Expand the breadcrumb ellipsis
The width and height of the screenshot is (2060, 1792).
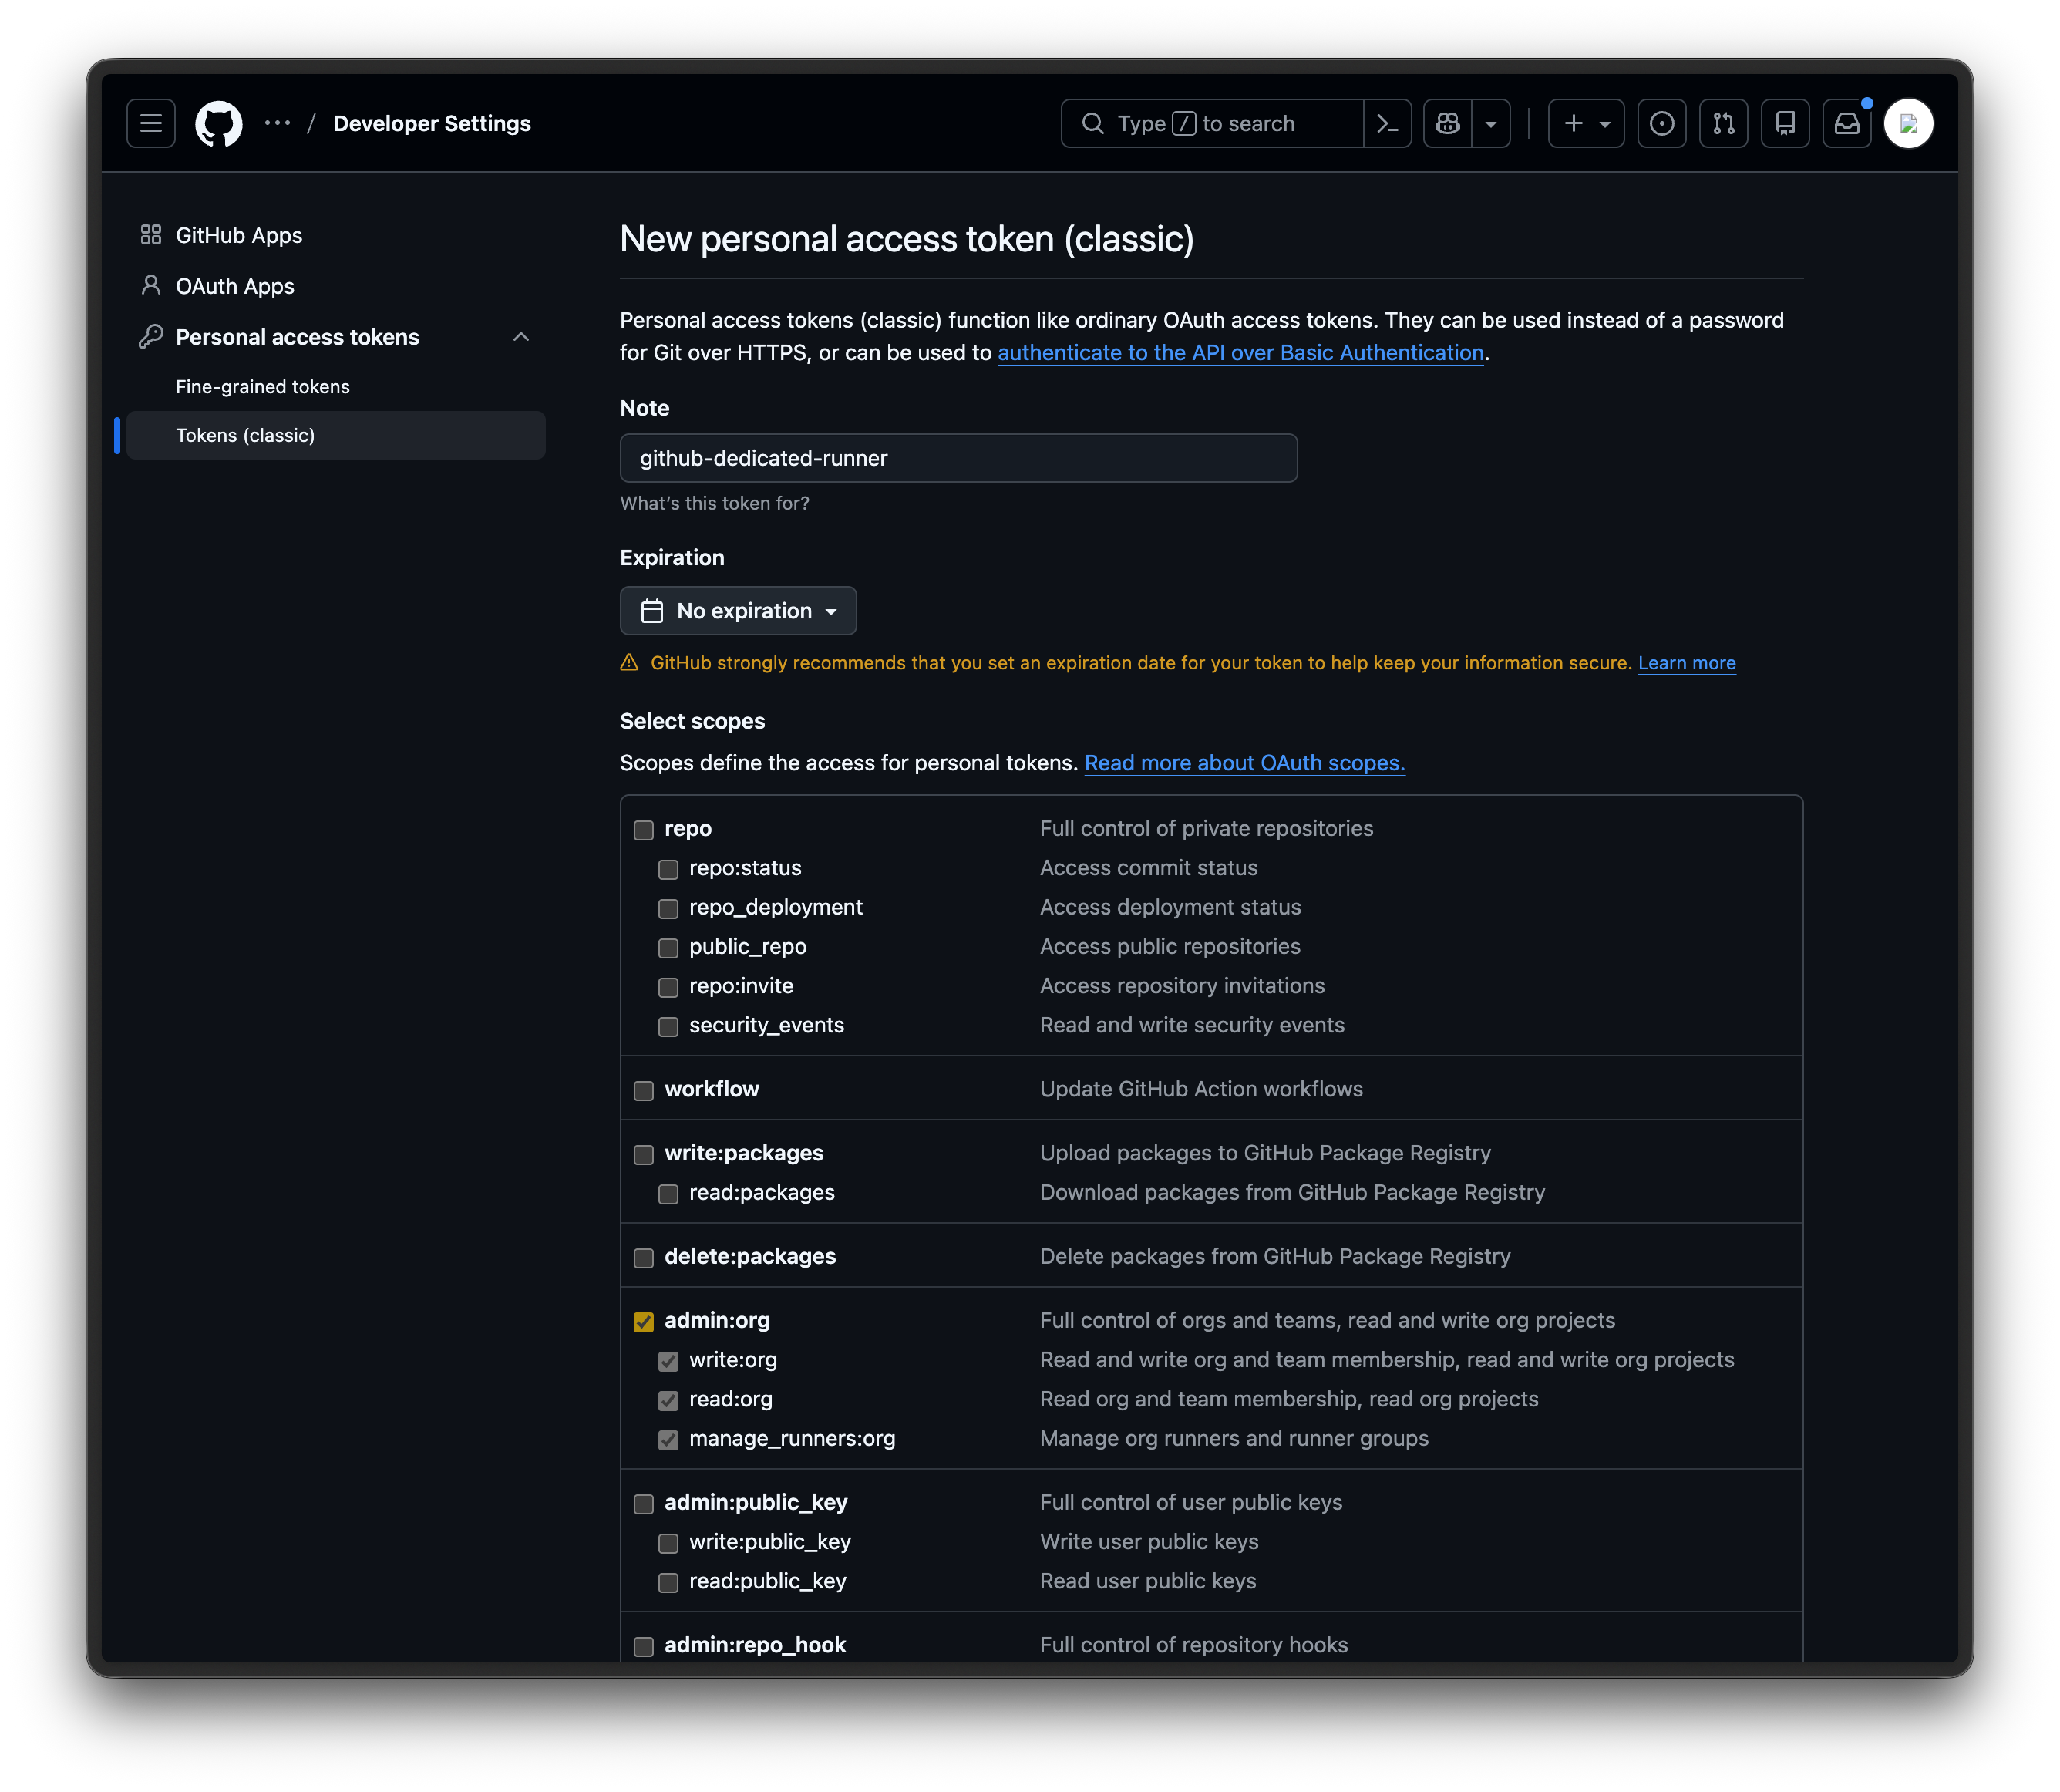[x=277, y=123]
